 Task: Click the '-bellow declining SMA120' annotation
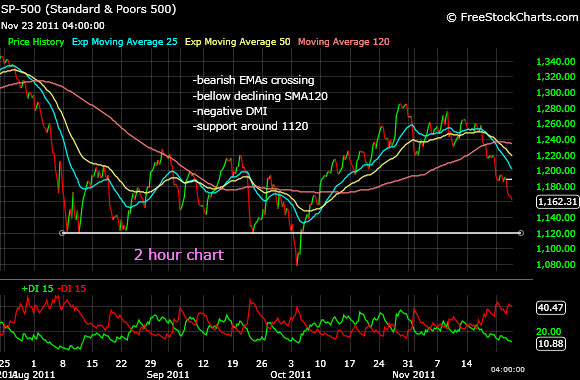(260, 96)
